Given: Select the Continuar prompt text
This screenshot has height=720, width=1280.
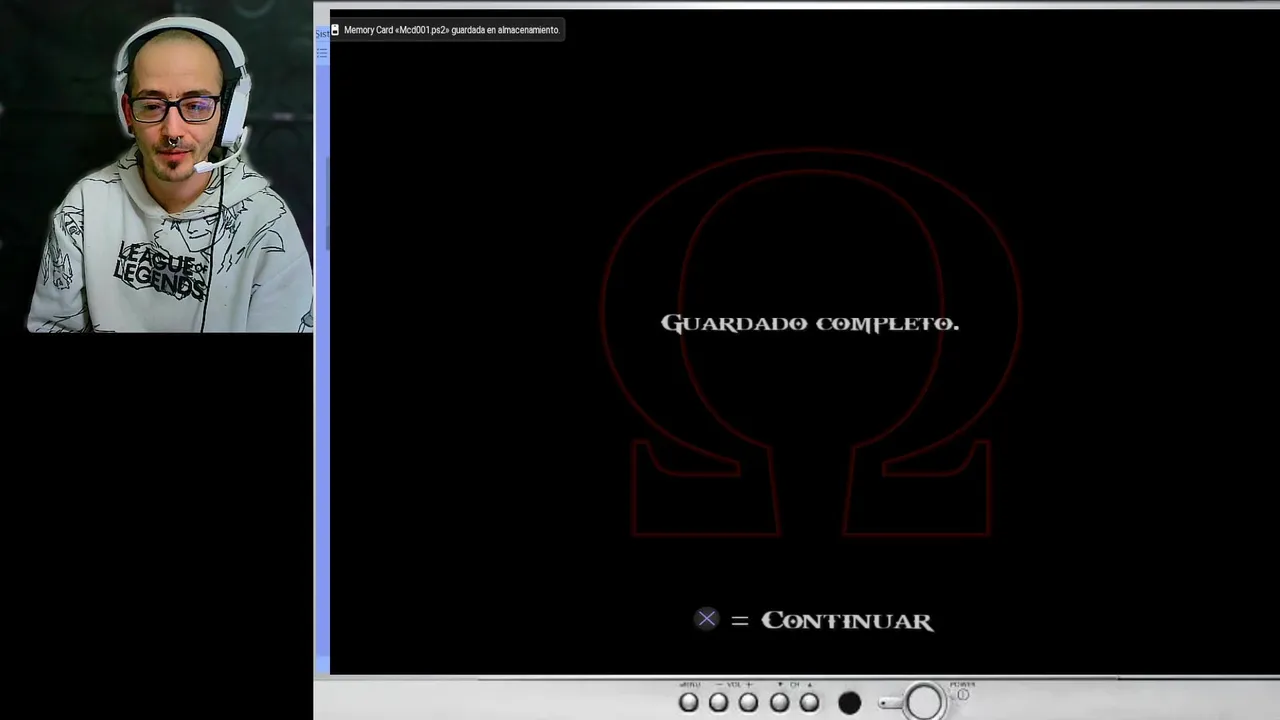Looking at the screenshot, I should click(x=847, y=621).
